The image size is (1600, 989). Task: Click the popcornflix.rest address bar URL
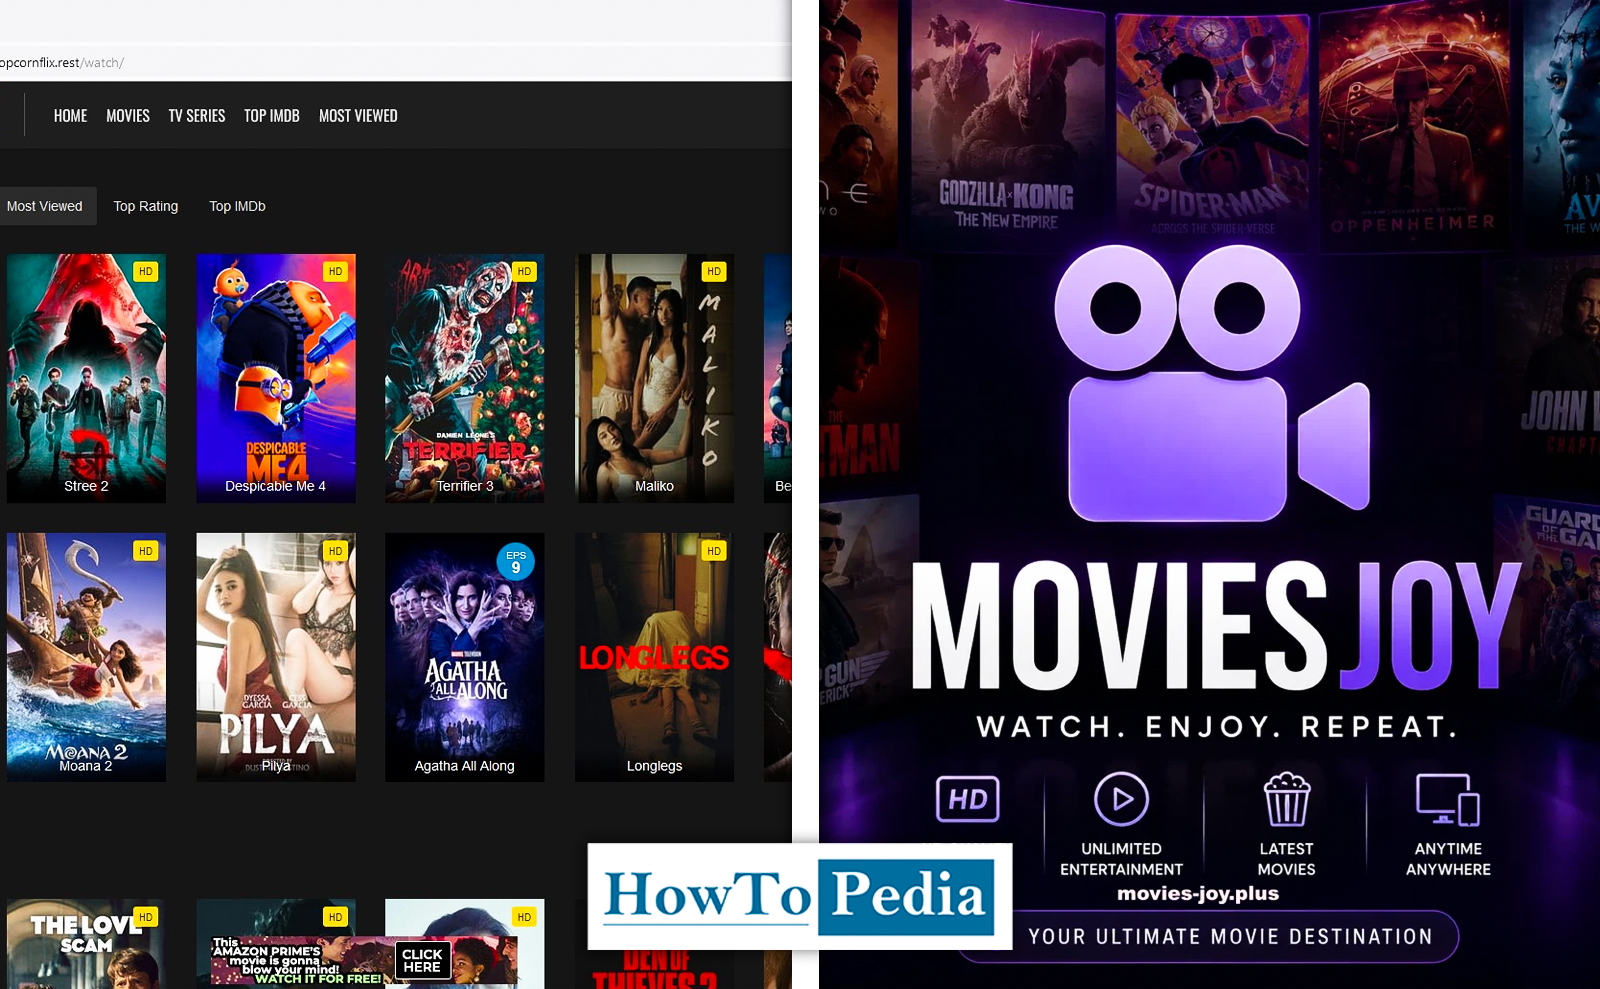62,62
